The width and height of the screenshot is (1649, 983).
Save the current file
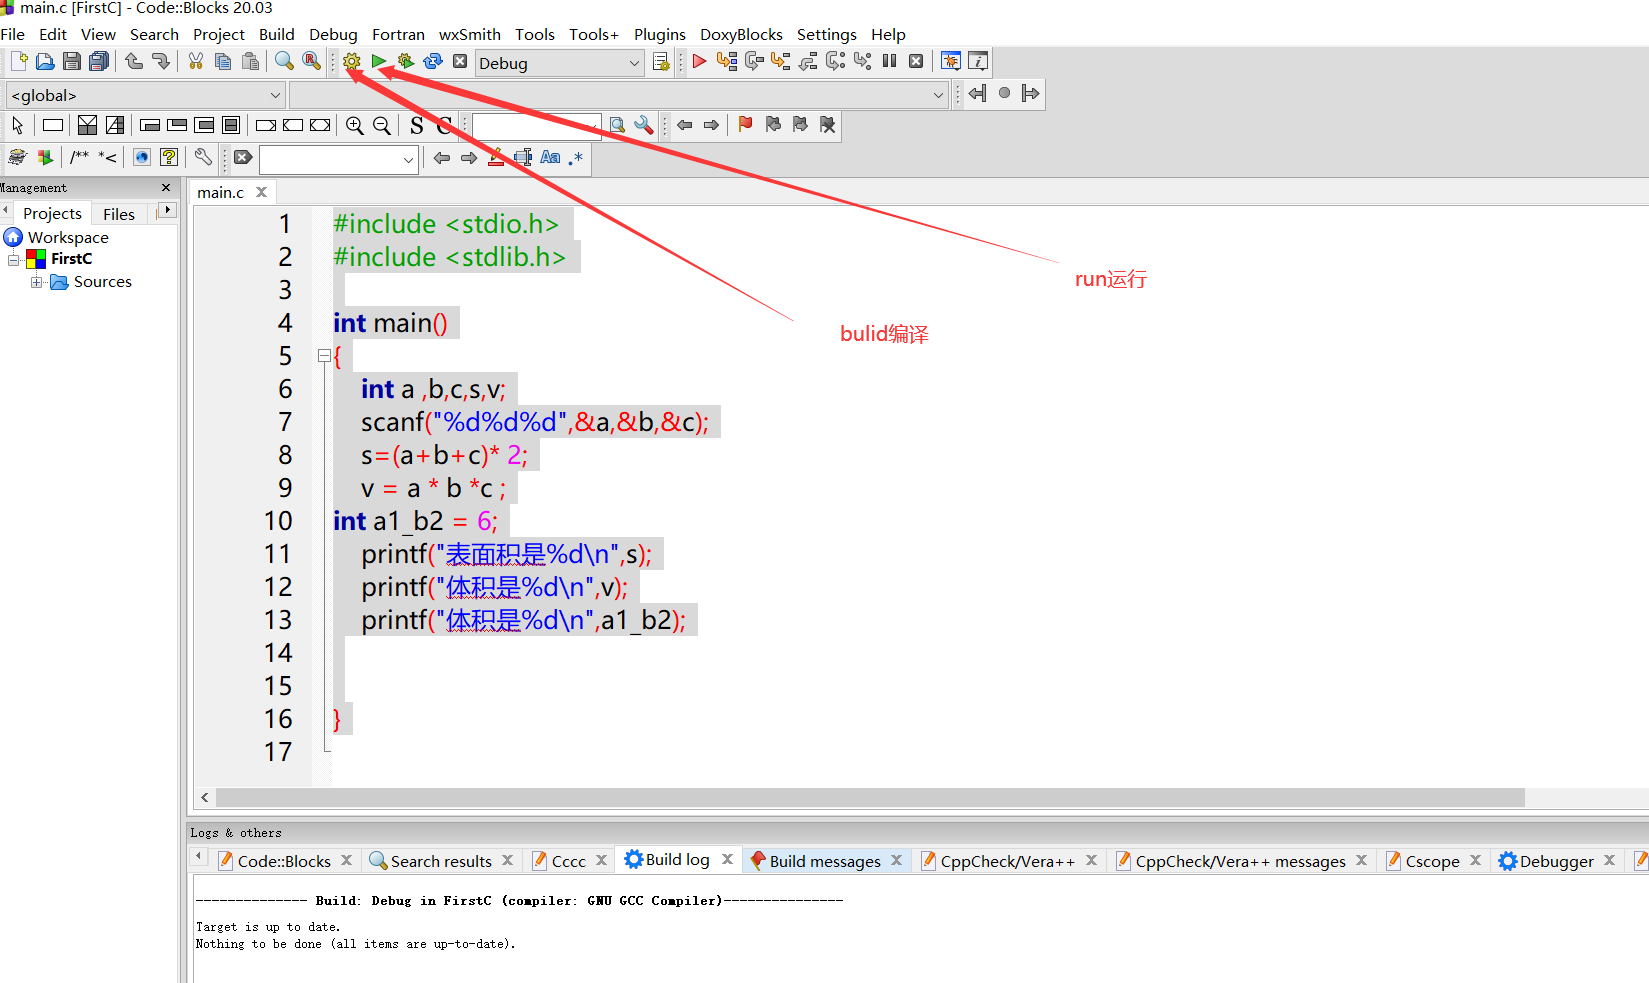[72, 62]
